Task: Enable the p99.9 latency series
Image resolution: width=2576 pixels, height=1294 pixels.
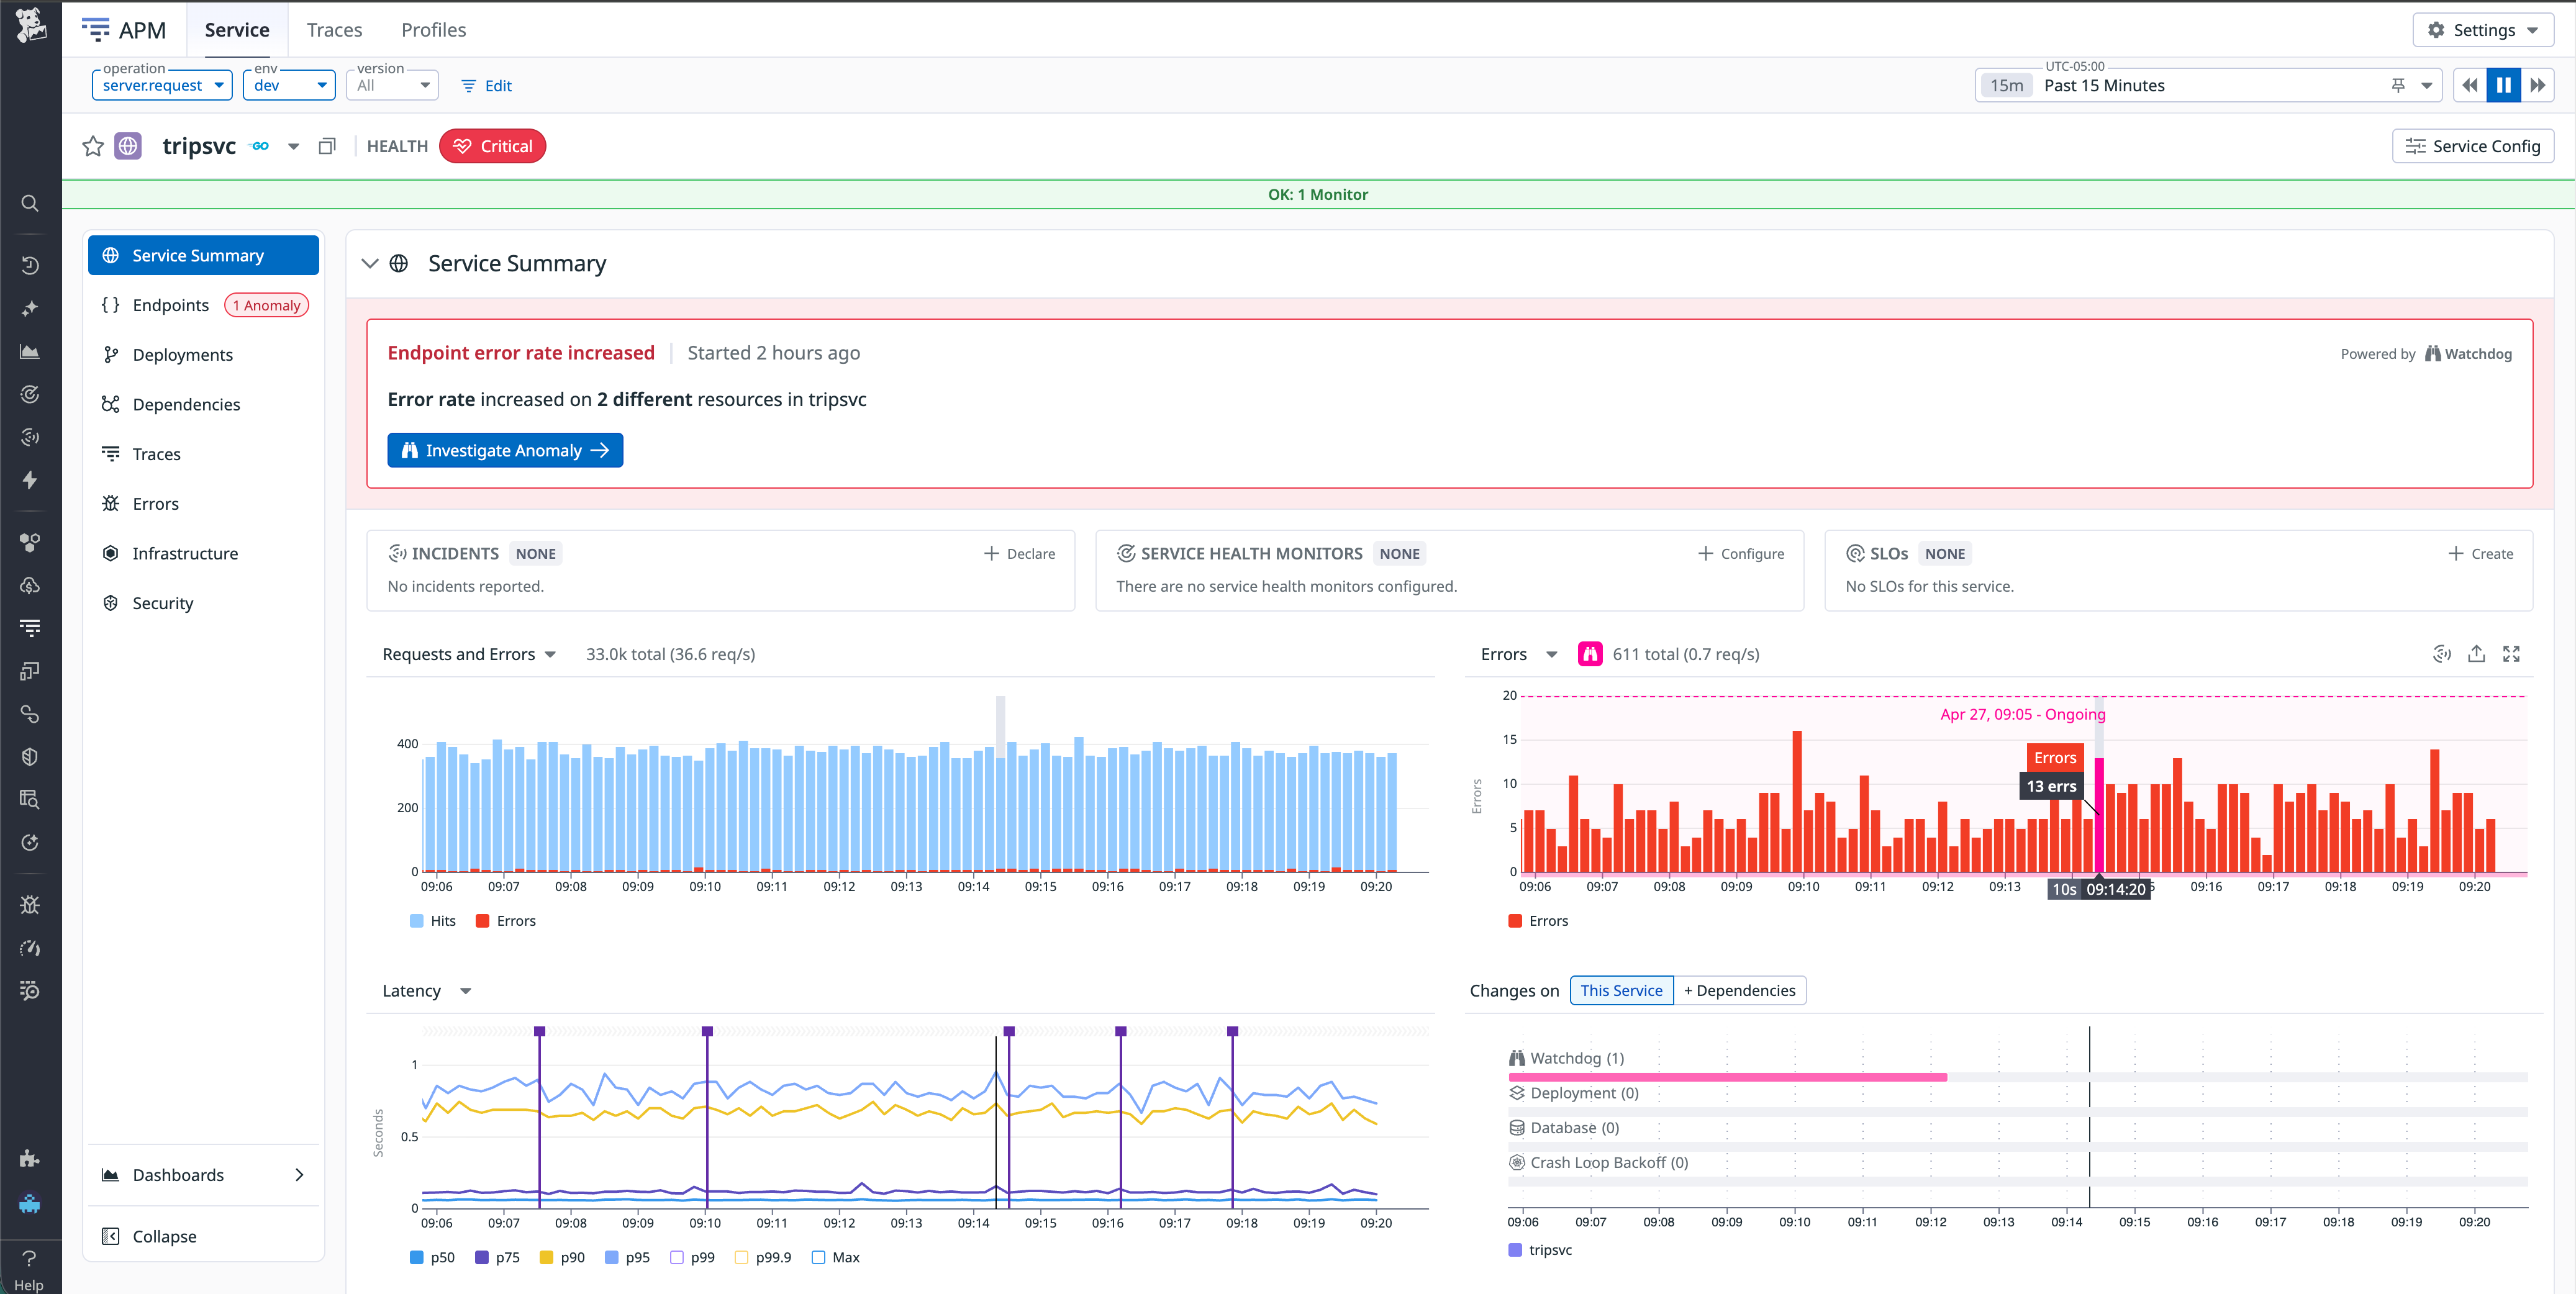Action: (x=763, y=1258)
